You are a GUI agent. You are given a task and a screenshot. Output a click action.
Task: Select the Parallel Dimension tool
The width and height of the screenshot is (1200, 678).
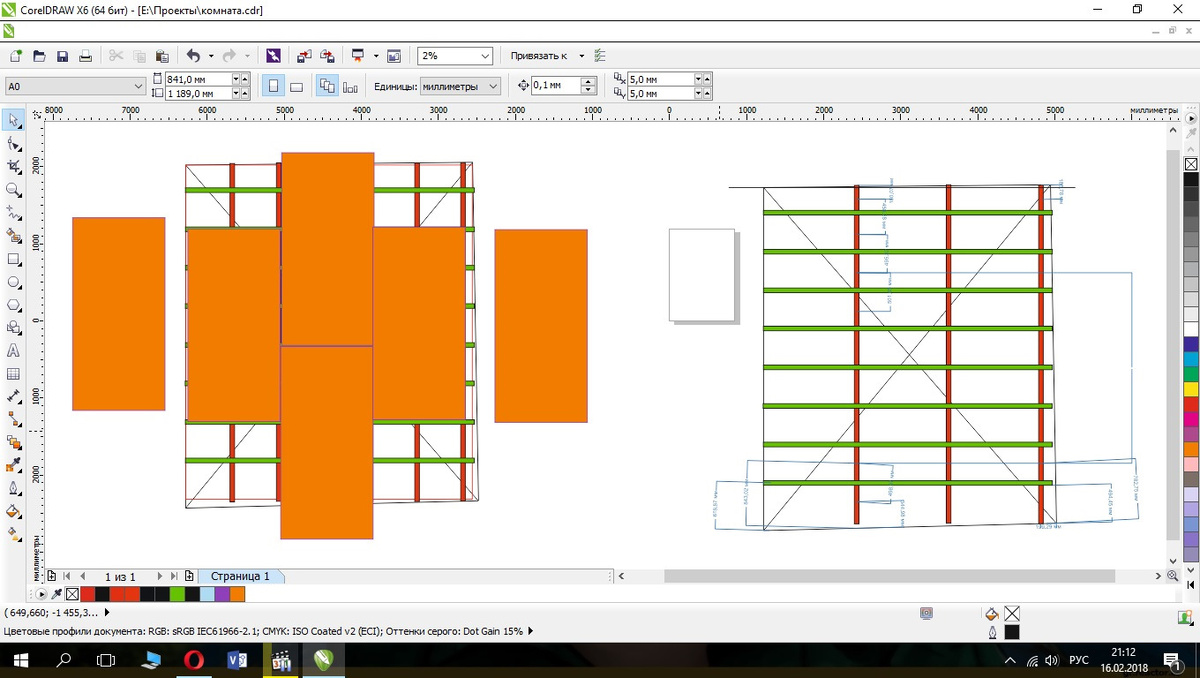(13, 396)
